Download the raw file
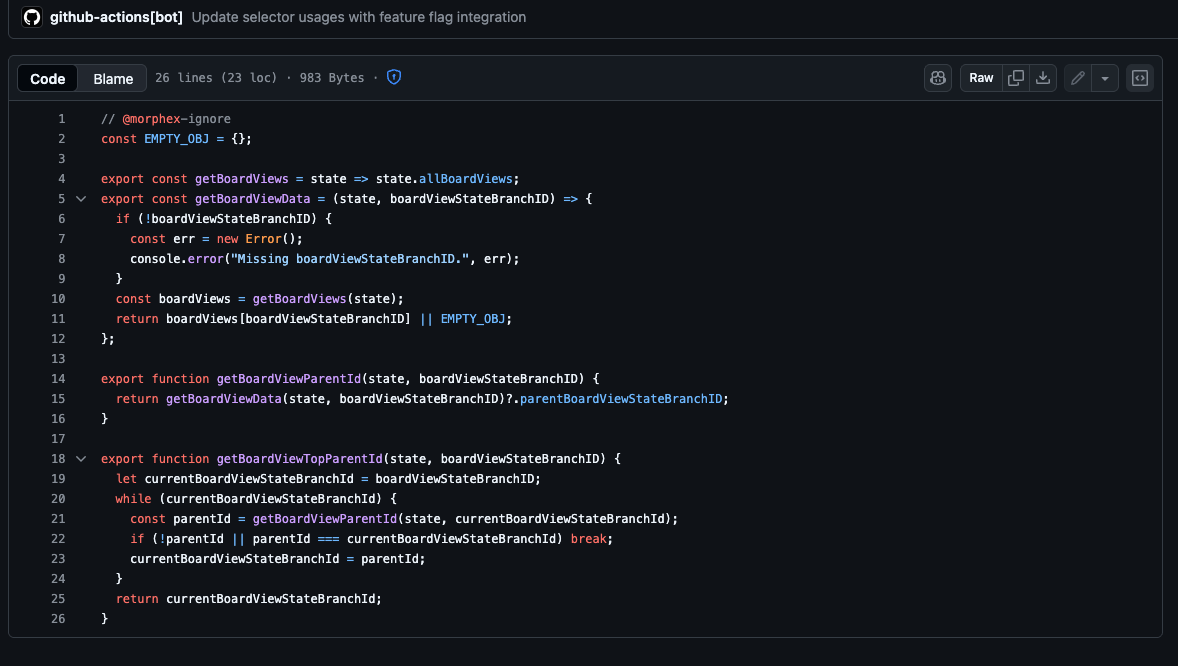This screenshot has width=1178, height=666. tap(1043, 77)
